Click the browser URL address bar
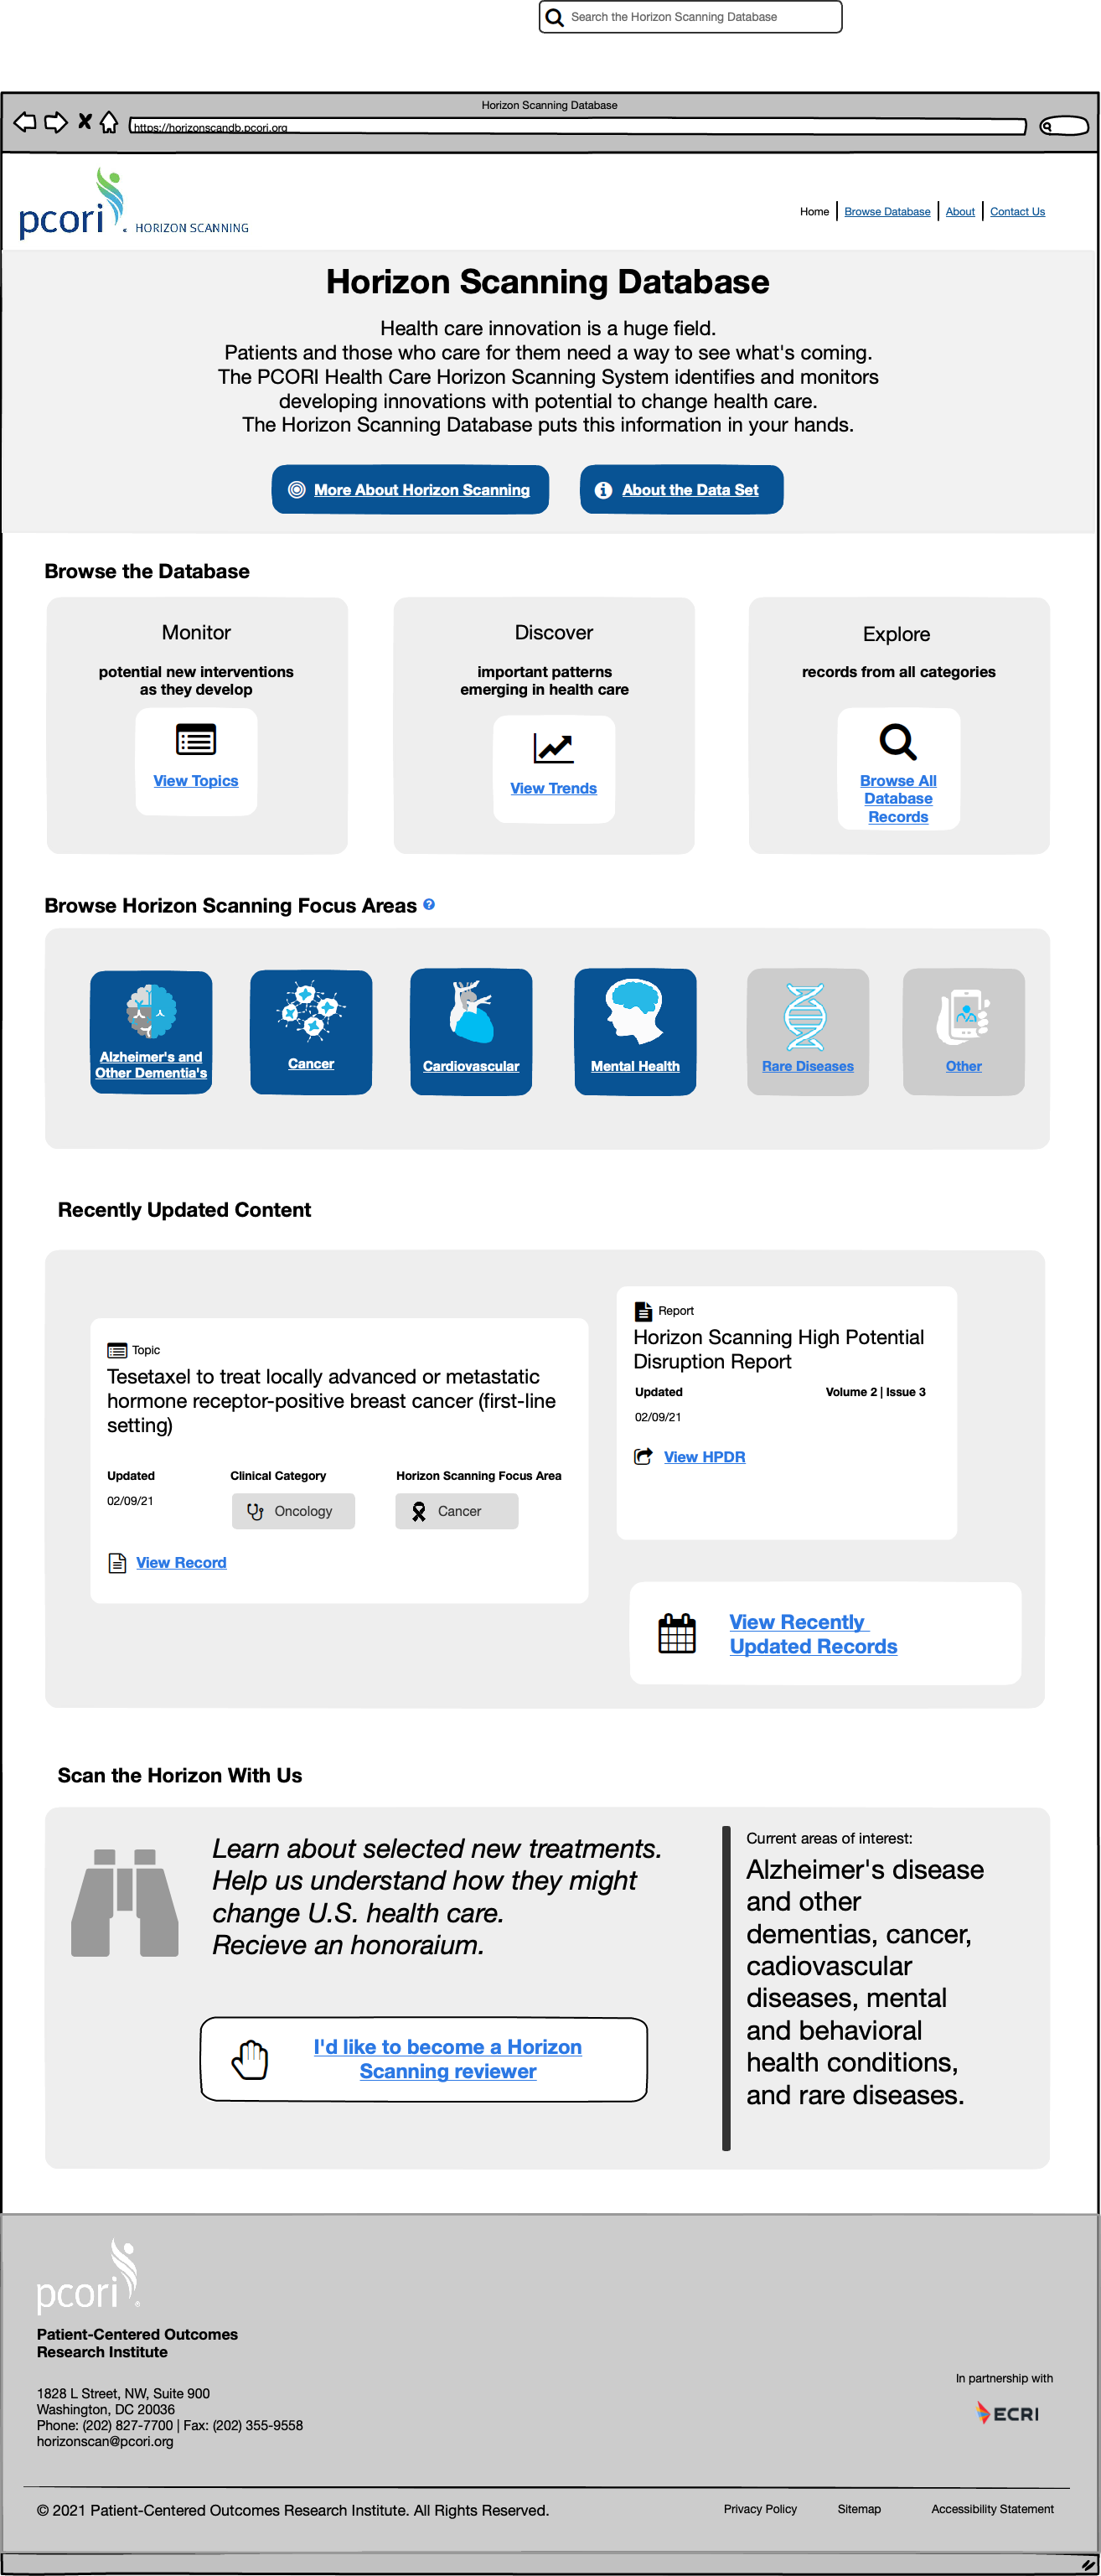This screenshot has height=2576, width=1101. (x=578, y=127)
